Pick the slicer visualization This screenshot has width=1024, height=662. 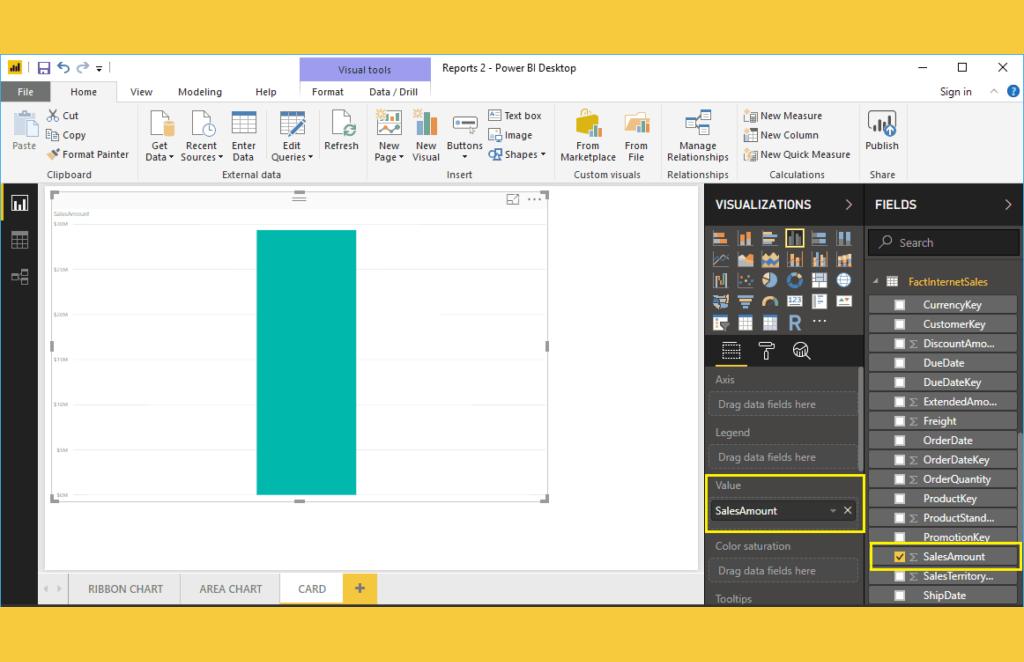point(720,323)
